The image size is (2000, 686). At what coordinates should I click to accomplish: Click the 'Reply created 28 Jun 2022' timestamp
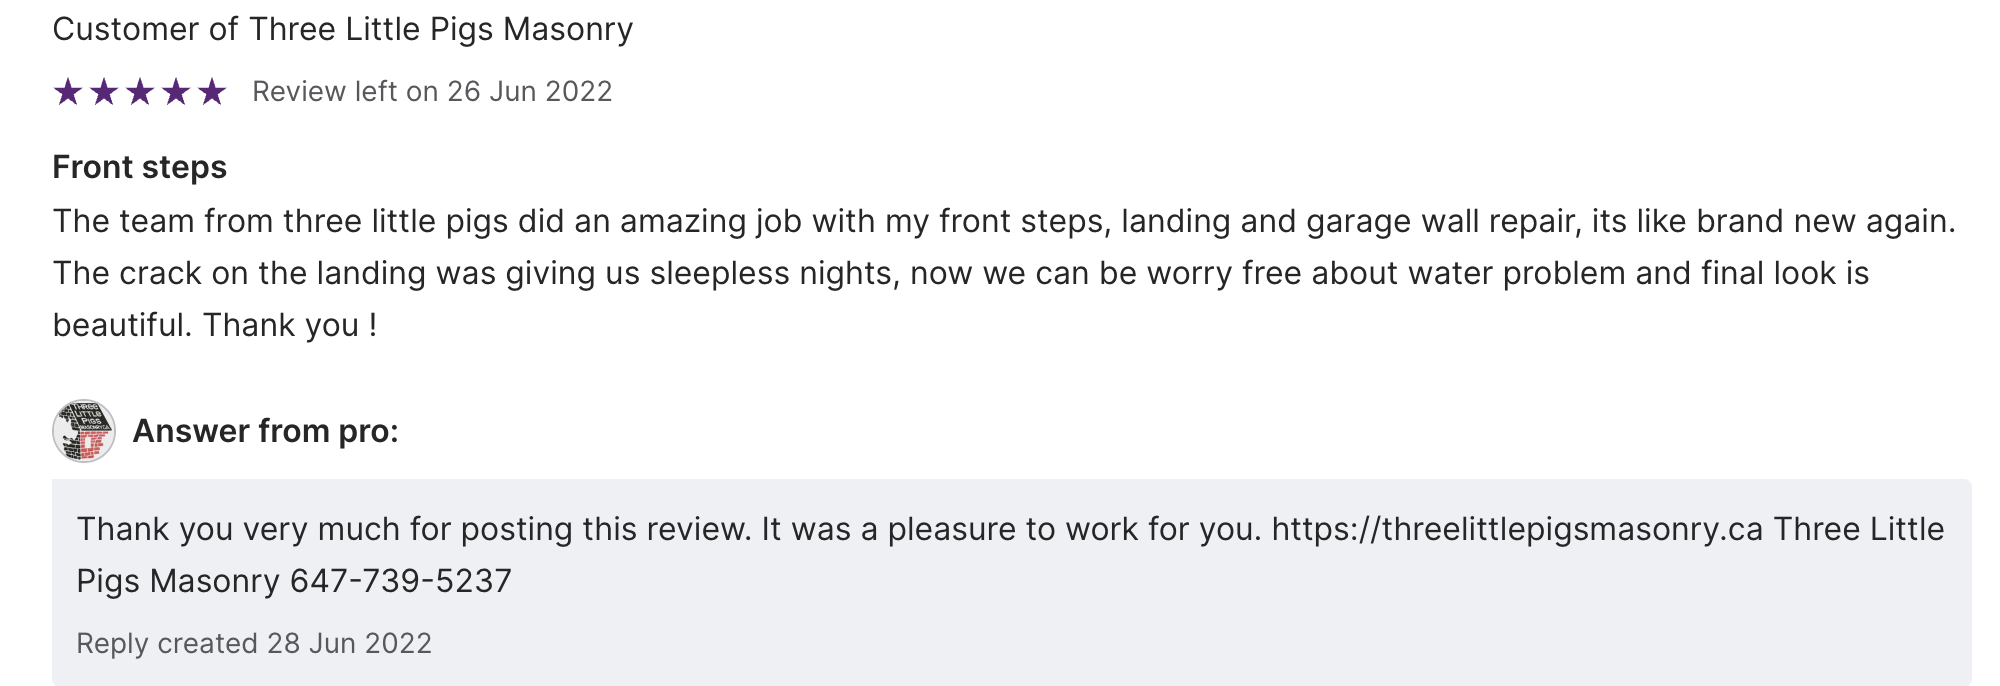click(254, 643)
